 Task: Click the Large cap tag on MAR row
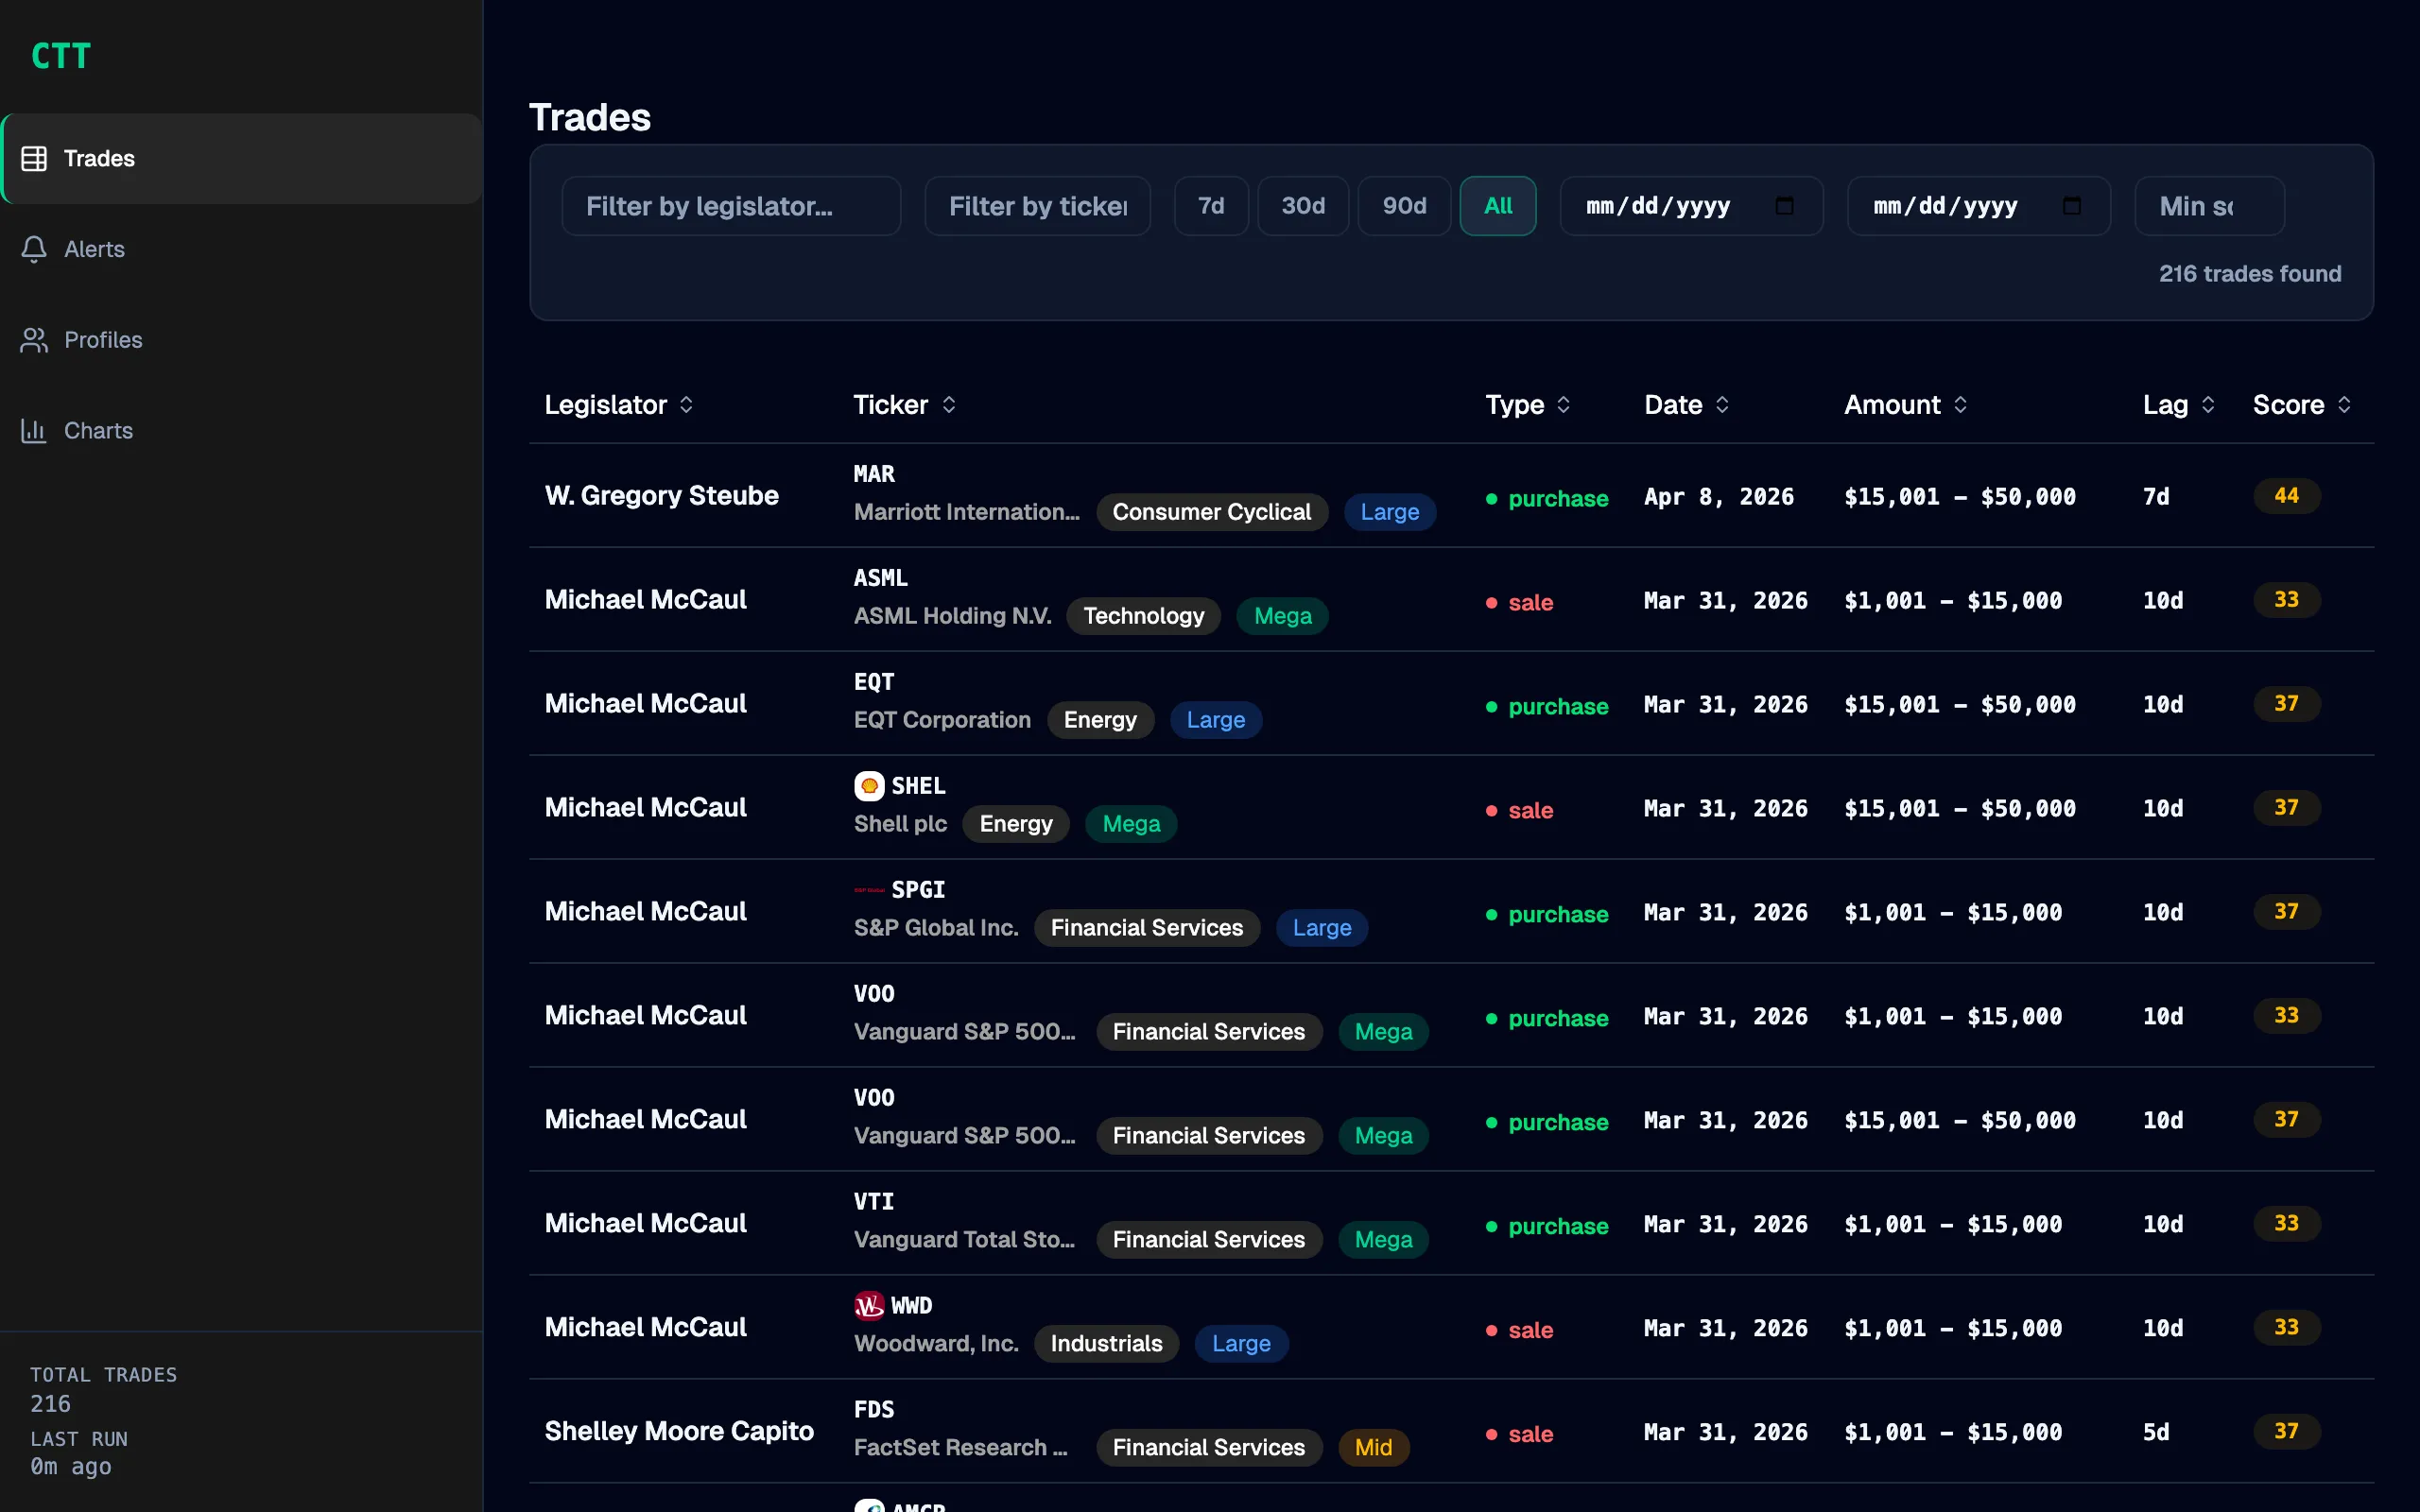1389,512
